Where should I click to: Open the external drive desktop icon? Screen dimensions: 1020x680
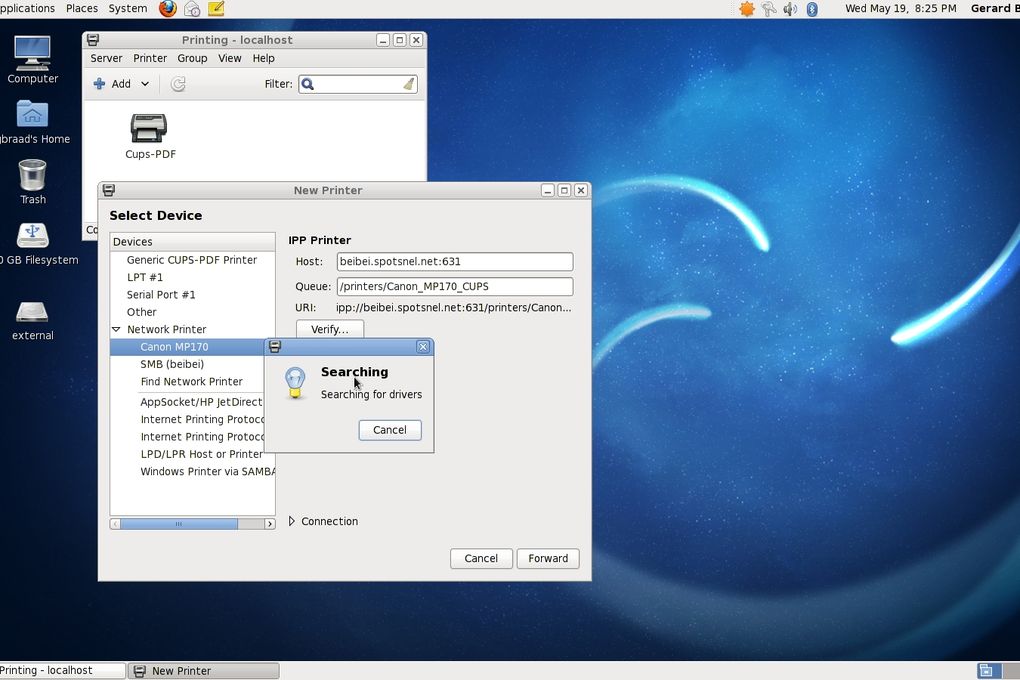pyautogui.click(x=33, y=320)
